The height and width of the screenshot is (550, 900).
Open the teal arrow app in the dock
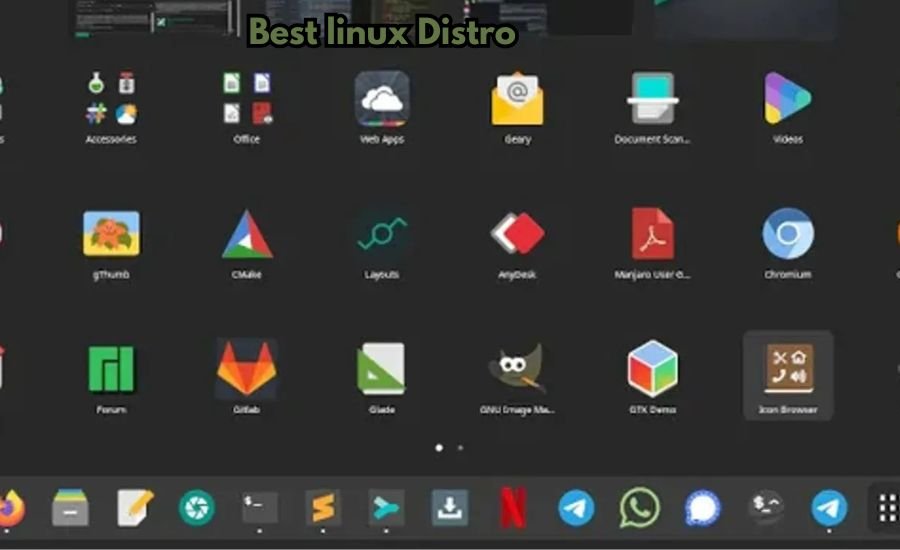coord(386,508)
